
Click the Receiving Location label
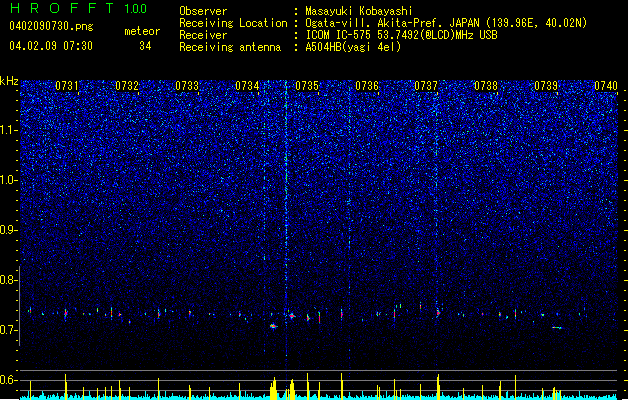coord(233,23)
